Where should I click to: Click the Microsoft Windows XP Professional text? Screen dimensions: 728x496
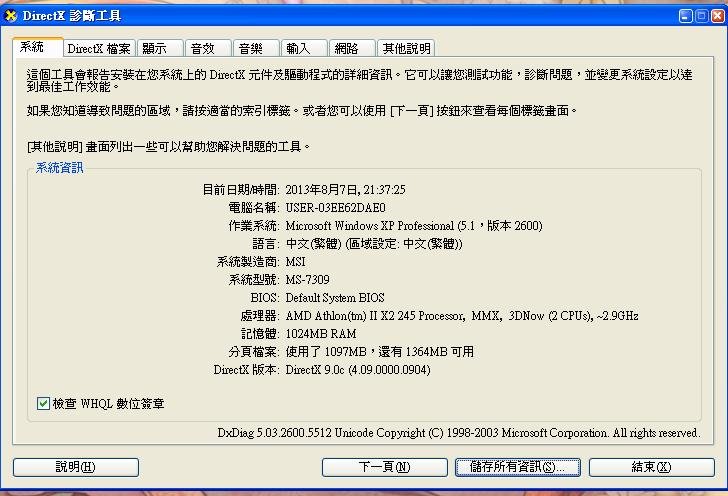[x=414, y=226]
